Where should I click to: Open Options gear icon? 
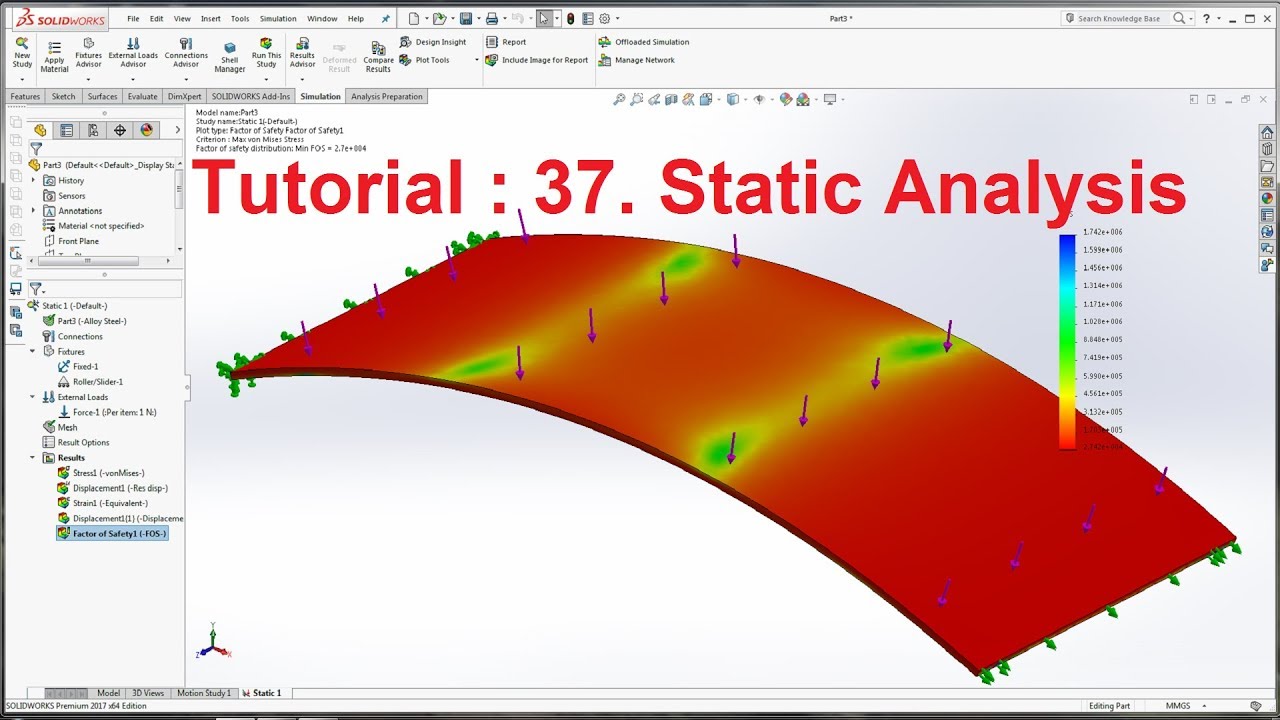click(604, 18)
